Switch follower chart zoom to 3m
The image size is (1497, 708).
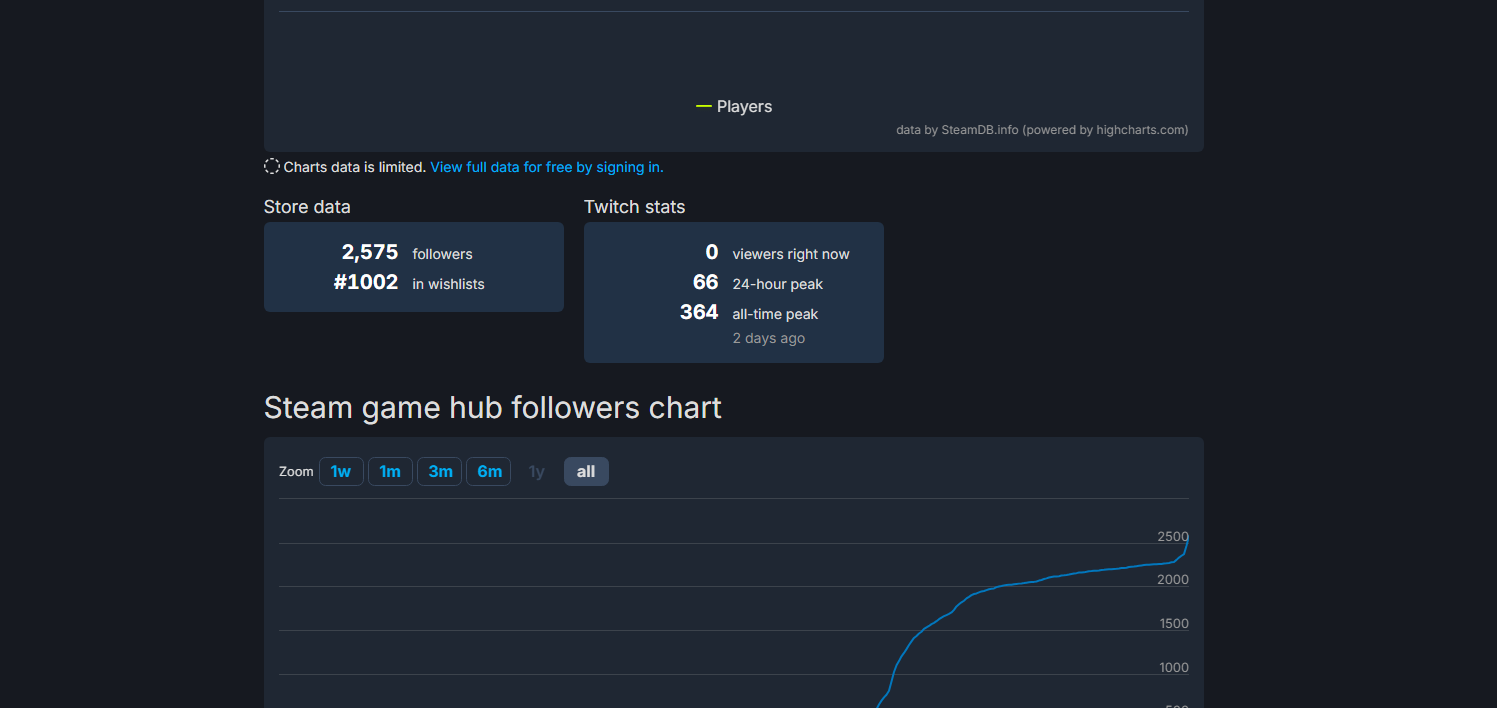tap(440, 472)
